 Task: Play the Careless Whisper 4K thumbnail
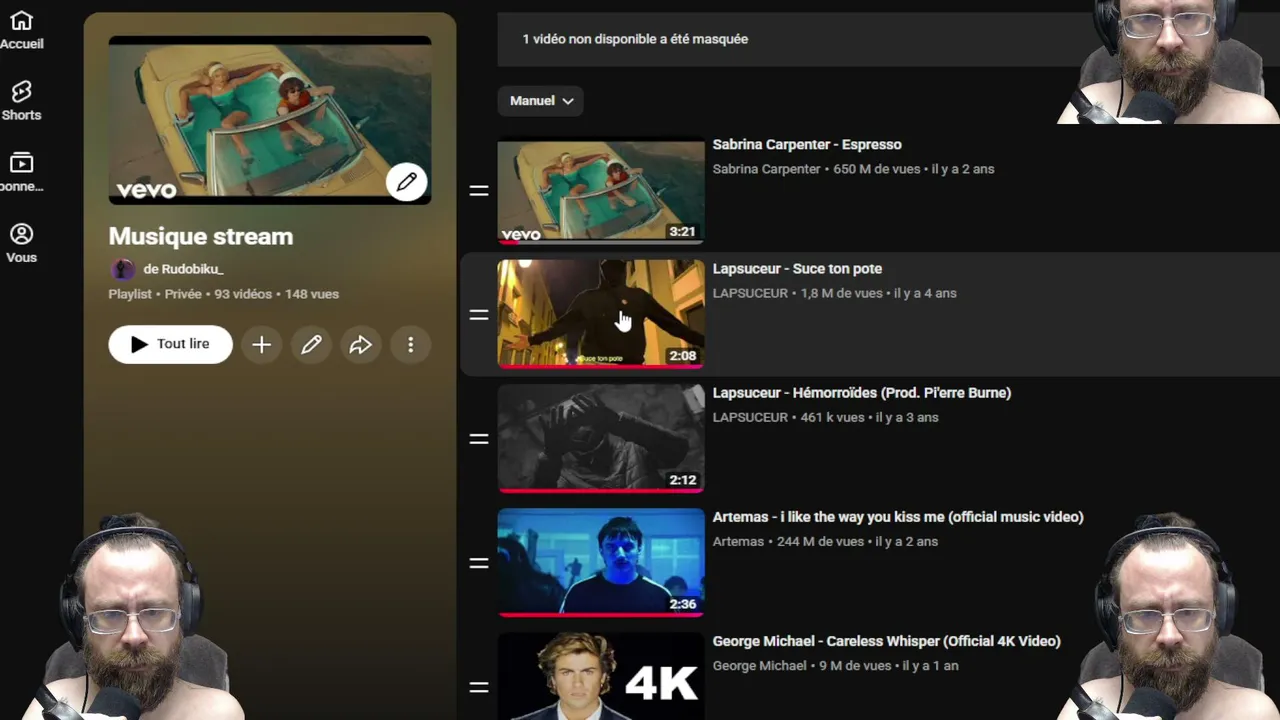601,677
